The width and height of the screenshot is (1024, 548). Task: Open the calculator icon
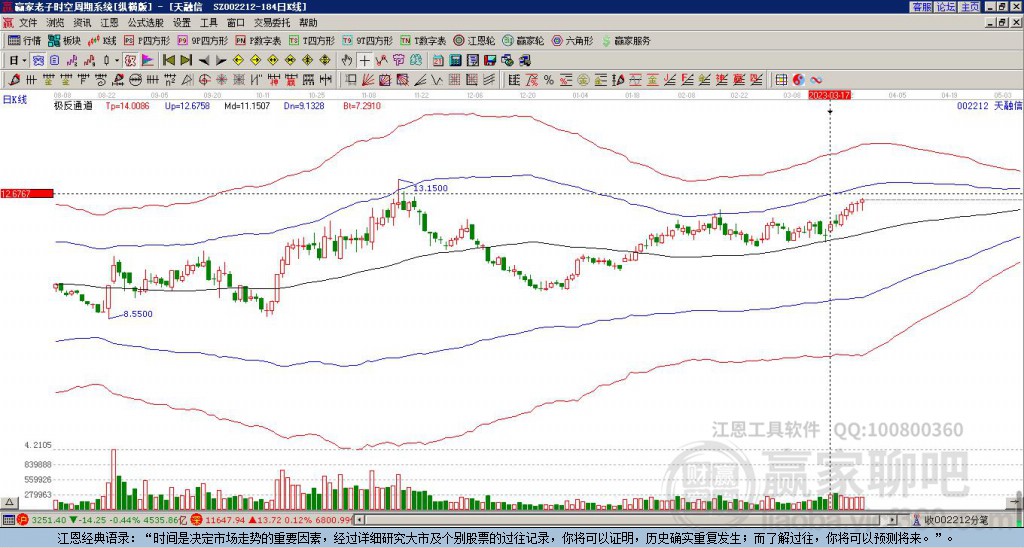point(455,61)
